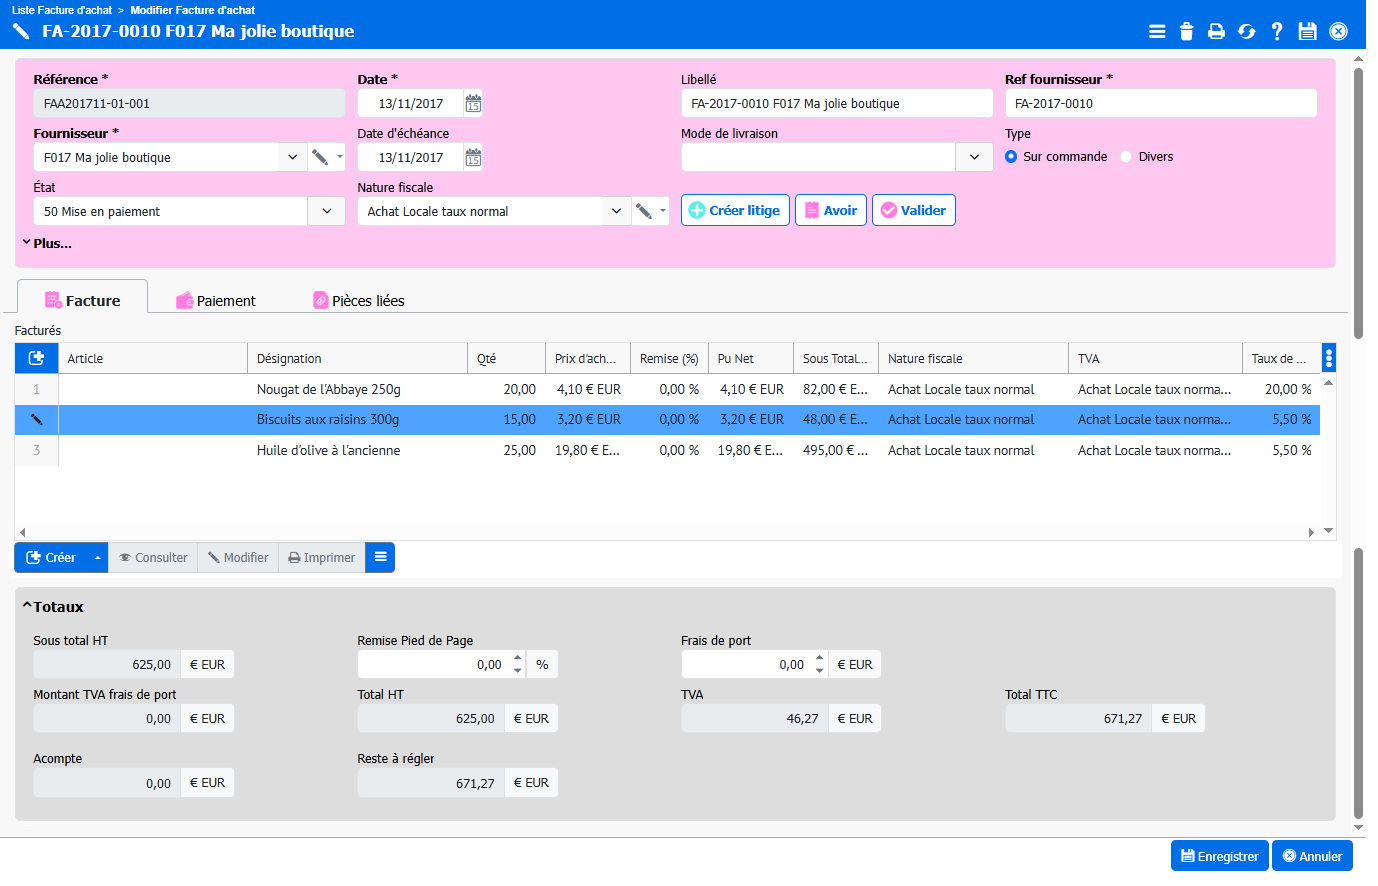Click the trash delete icon in header
Viewport: 1378px width, 886px height.
[1186, 31]
